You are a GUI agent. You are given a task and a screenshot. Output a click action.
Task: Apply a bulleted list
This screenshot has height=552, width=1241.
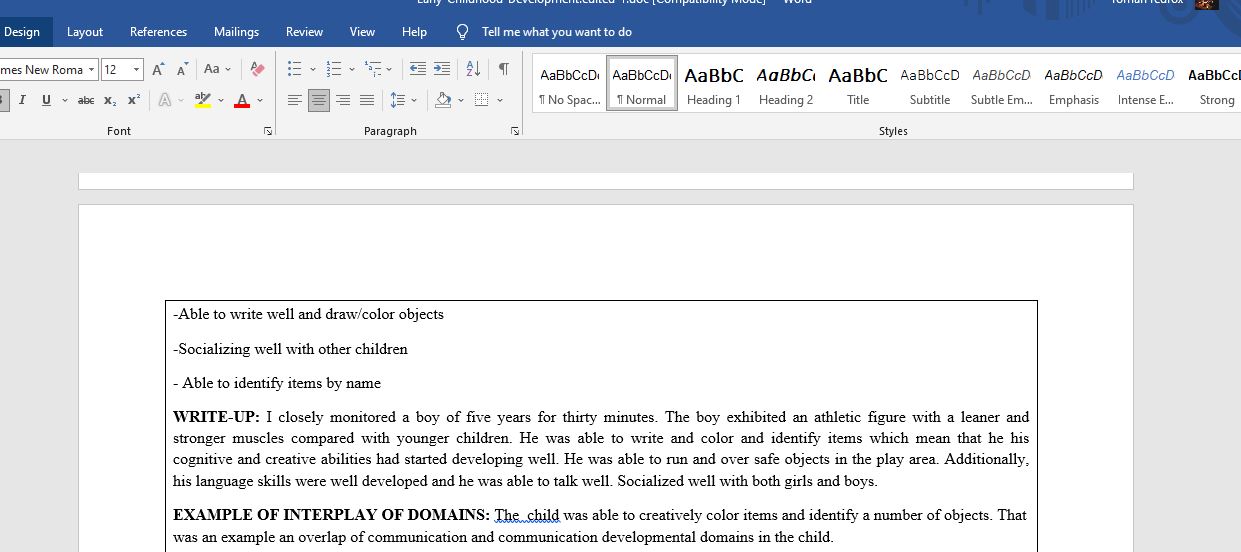coord(294,70)
